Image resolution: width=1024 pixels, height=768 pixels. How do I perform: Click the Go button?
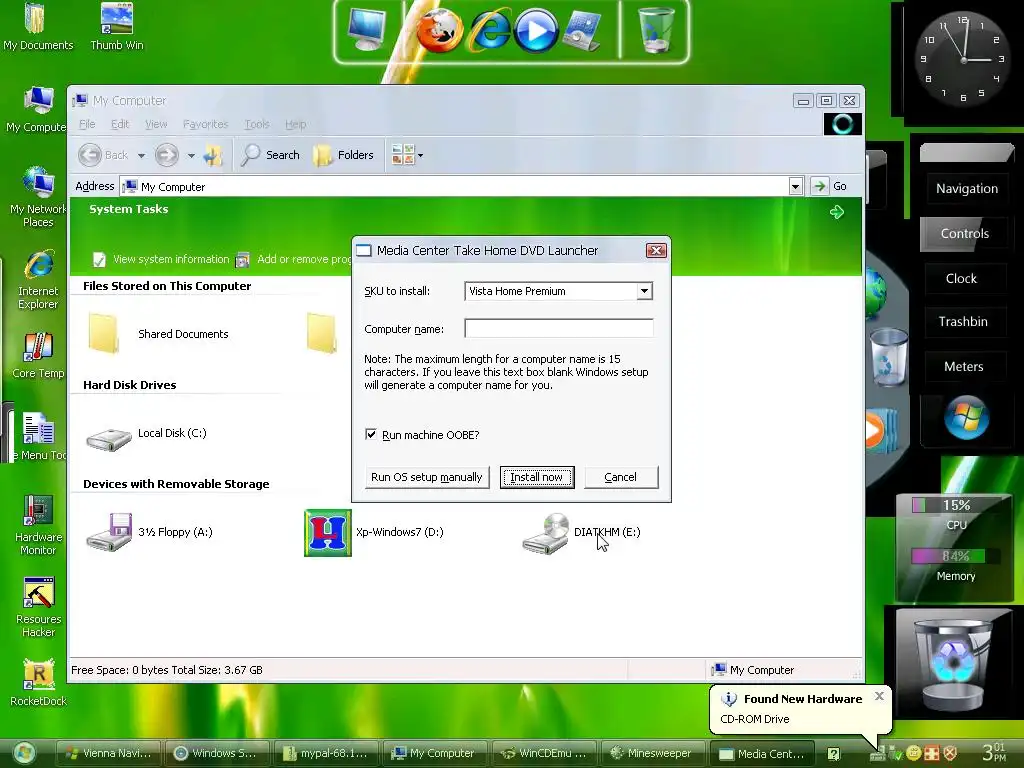pos(831,186)
